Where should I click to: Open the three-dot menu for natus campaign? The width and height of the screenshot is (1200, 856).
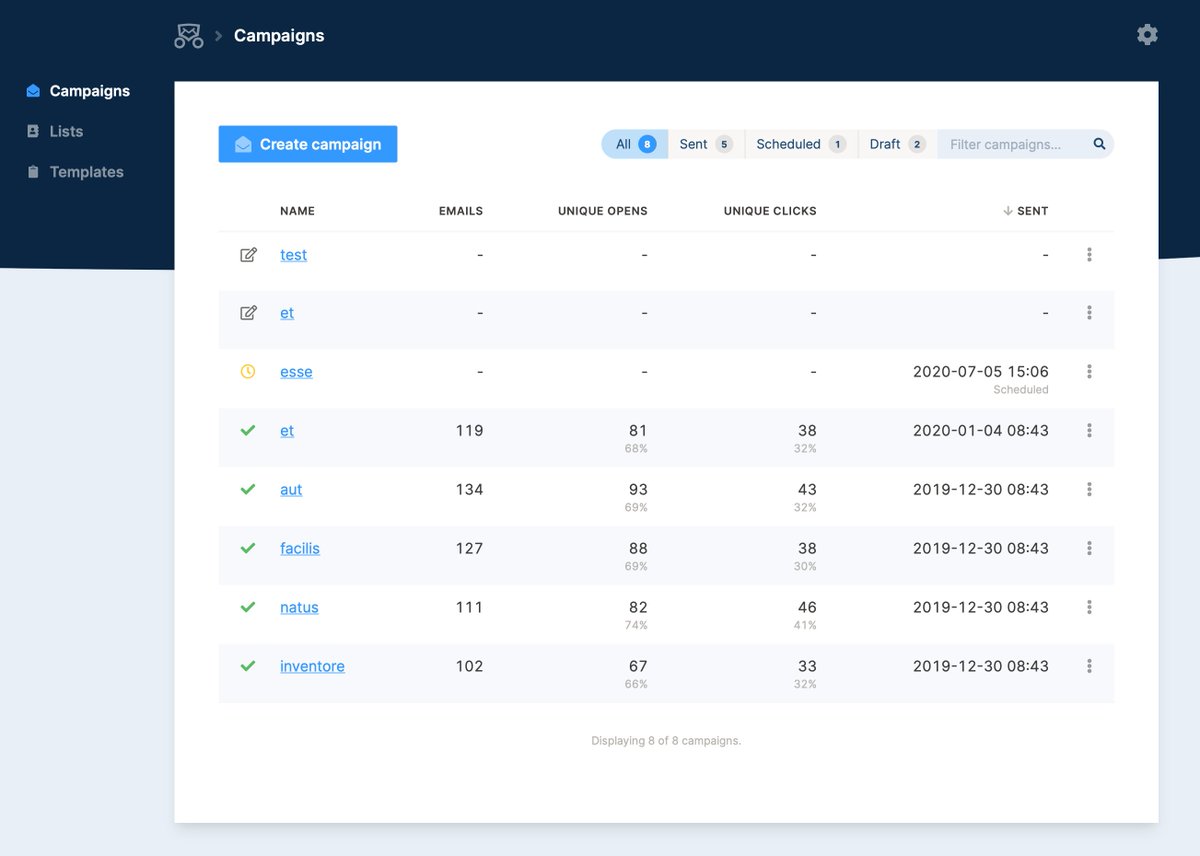tap(1089, 607)
